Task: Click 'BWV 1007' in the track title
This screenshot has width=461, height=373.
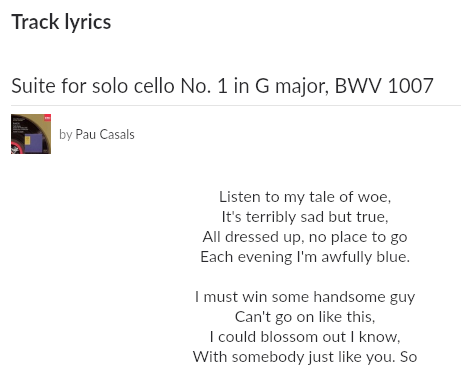Action: coord(384,86)
